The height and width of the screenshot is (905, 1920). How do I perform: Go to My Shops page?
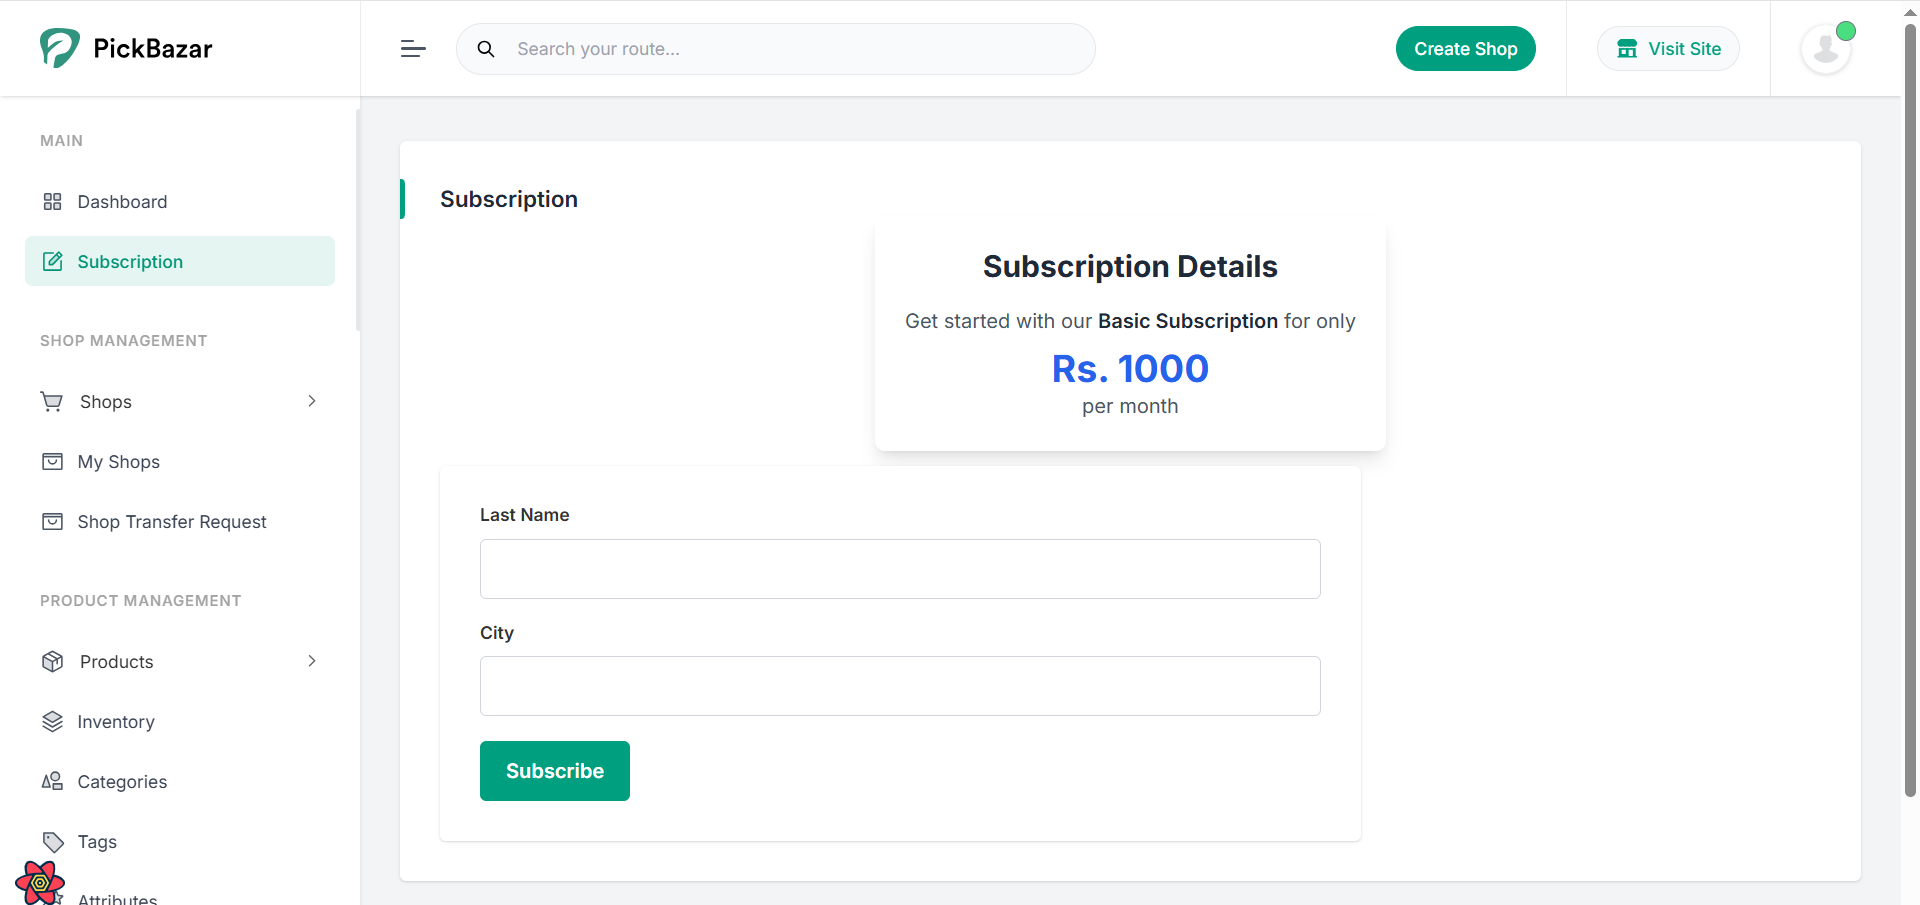pyautogui.click(x=118, y=462)
